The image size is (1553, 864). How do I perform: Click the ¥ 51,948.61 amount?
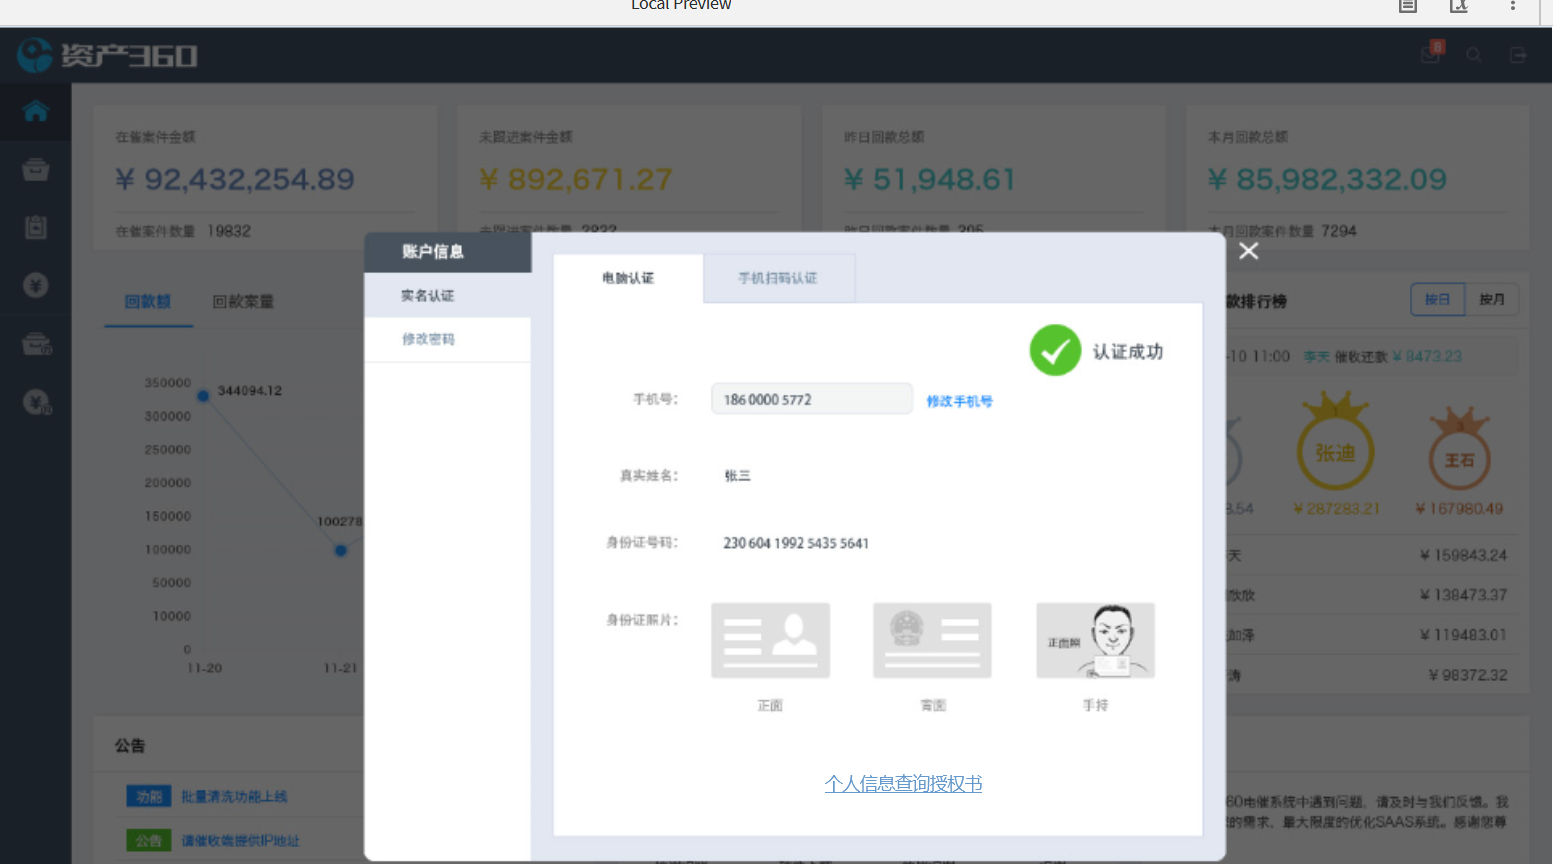930,179
